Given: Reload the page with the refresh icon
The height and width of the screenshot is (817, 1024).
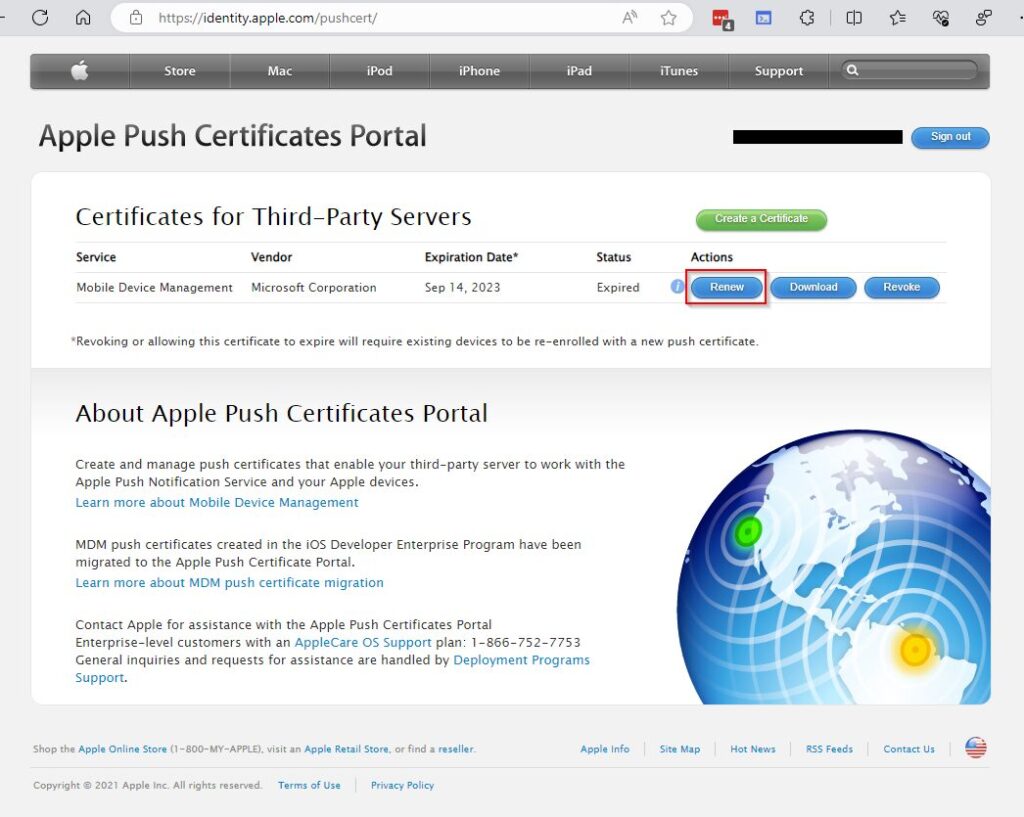Looking at the screenshot, I should tap(40, 17).
